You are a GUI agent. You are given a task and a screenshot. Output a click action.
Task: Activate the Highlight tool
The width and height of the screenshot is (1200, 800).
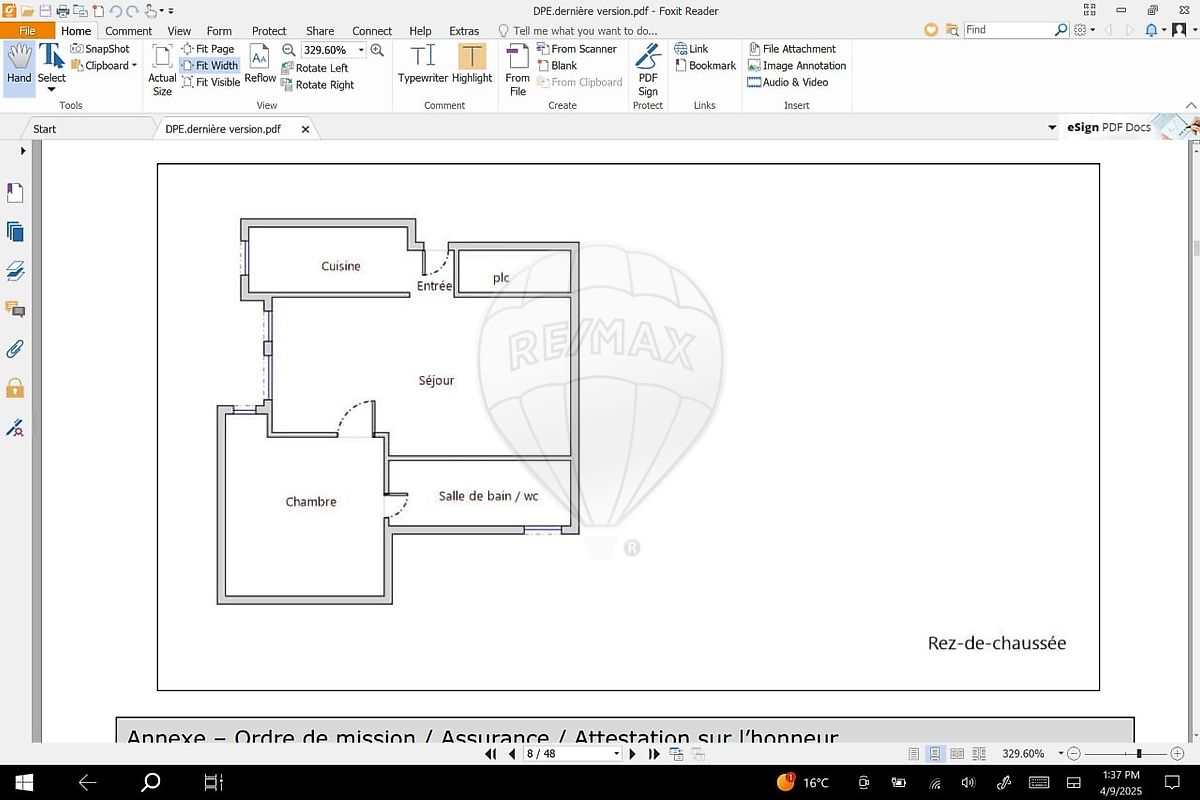click(471, 63)
